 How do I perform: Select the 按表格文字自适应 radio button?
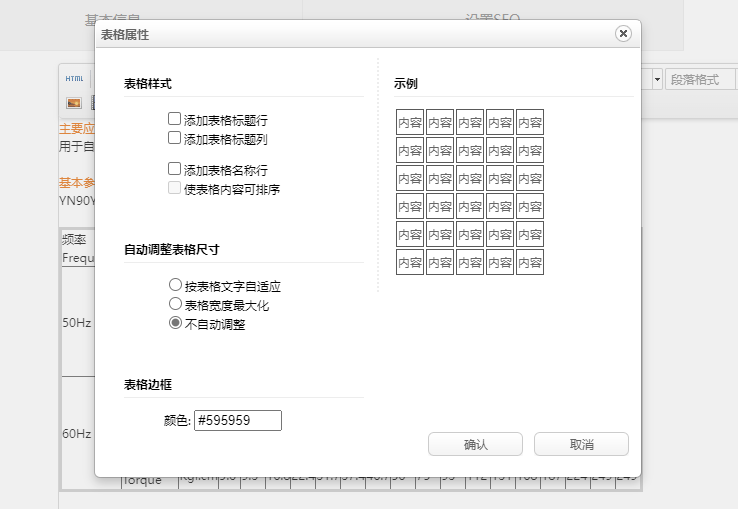(x=176, y=286)
